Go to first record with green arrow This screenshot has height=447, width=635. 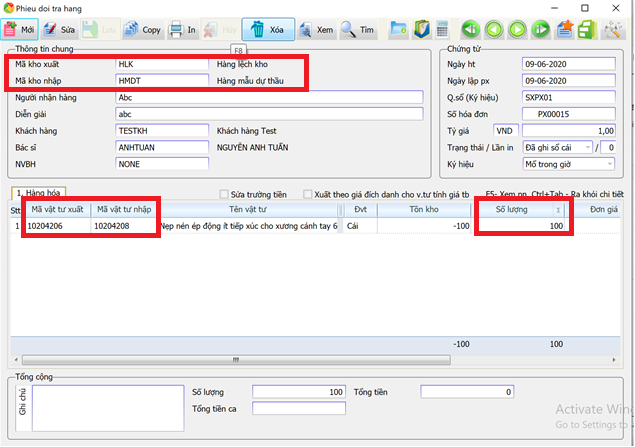[470, 30]
